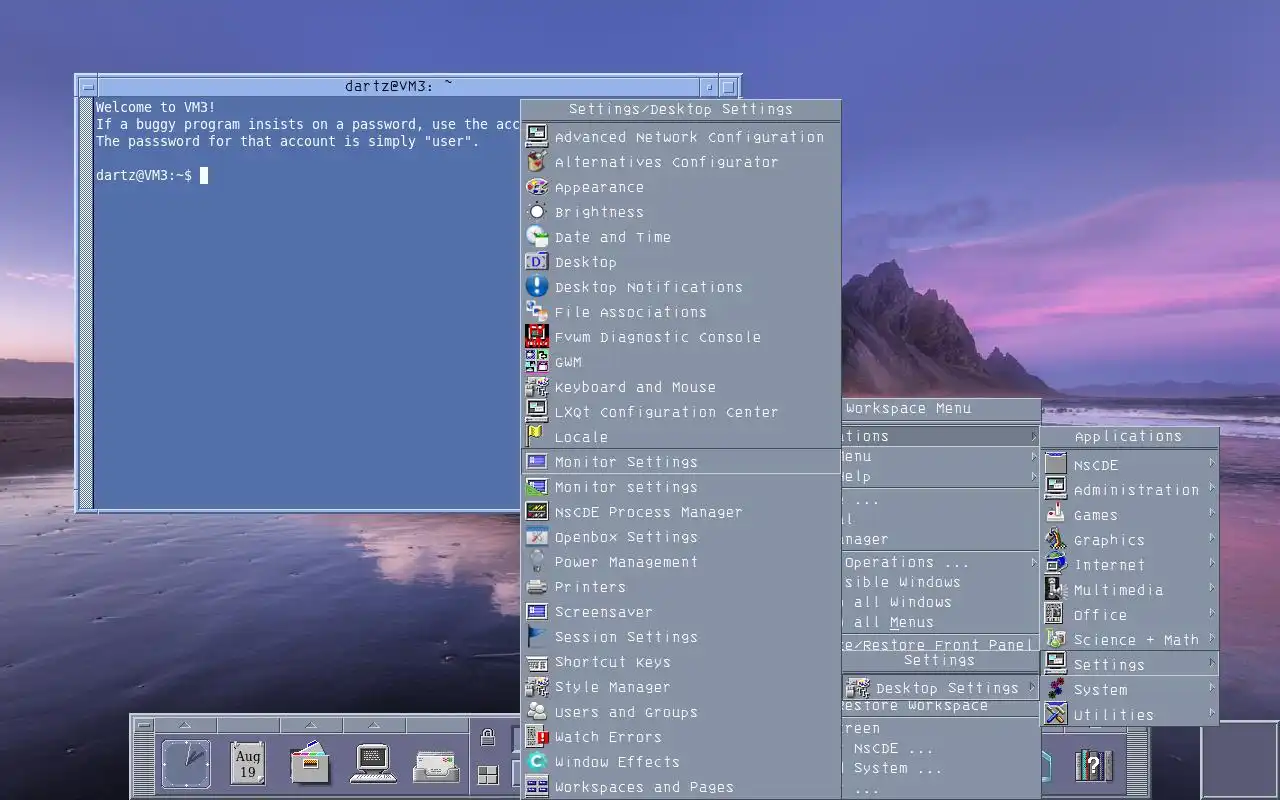Open Openbox Settings icon
Image resolution: width=1280 pixels, height=800 pixels.
[537, 536]
